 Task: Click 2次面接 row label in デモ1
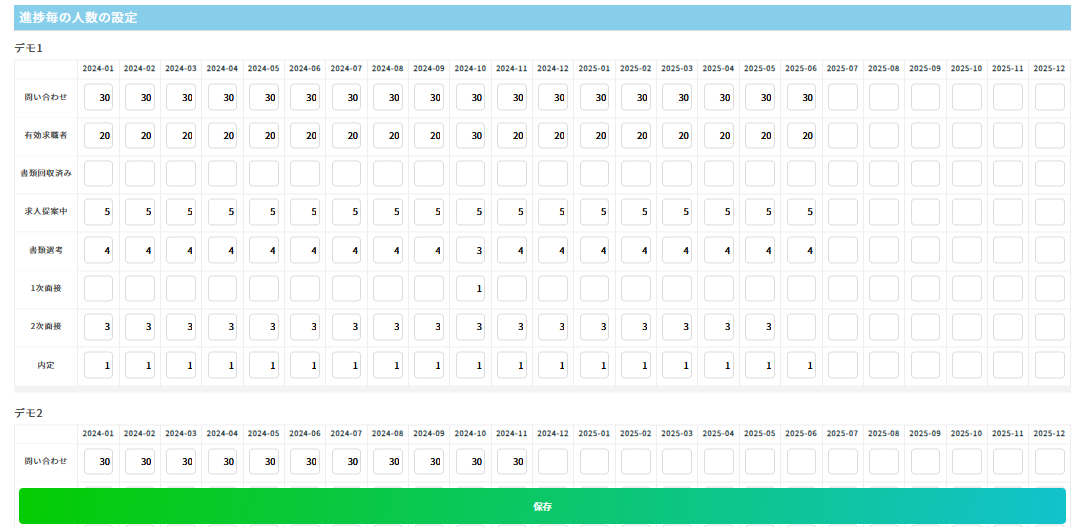45,327
